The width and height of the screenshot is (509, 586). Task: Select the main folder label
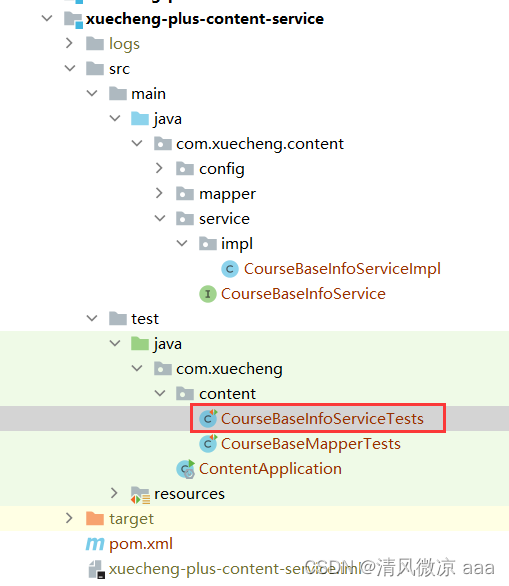coord(148,94)
